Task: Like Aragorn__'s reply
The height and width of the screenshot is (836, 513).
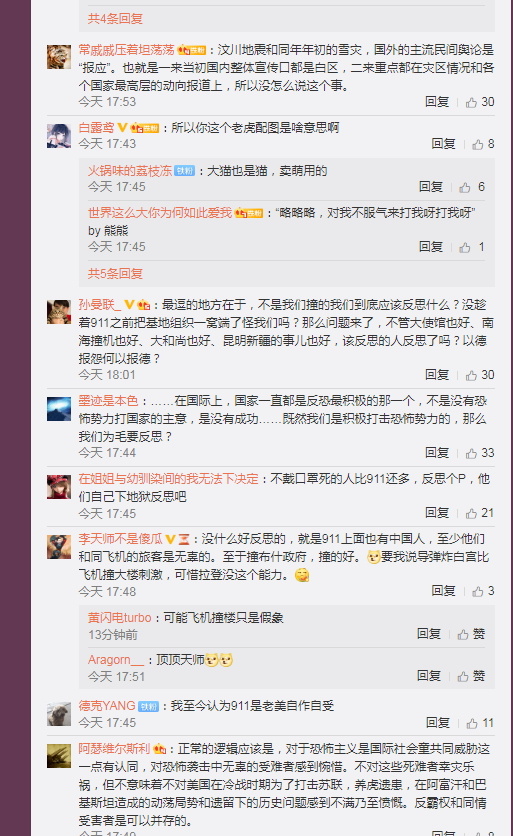Action: pos(471,676)
